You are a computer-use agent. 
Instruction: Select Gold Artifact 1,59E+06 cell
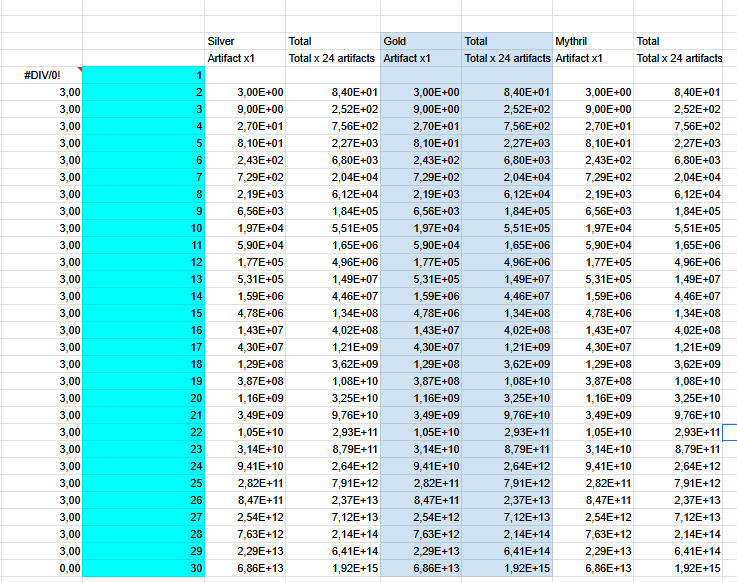[x=421, y=296]
